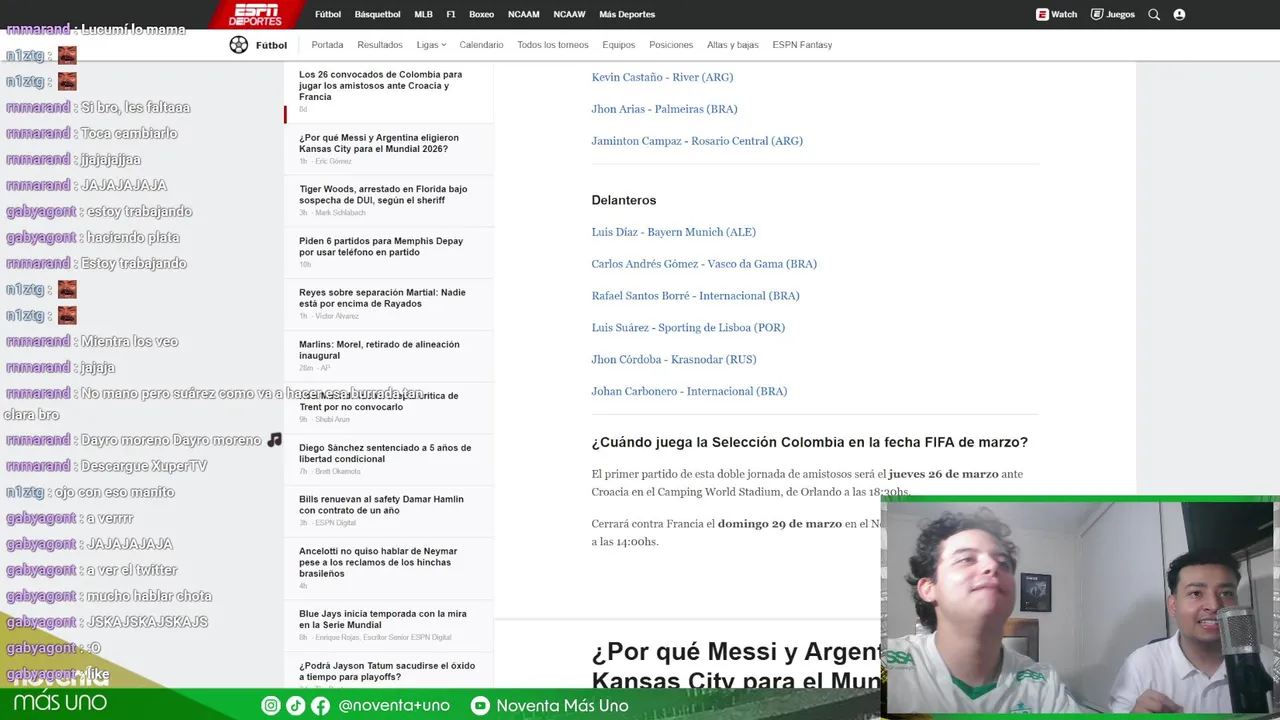The image size is (1280, 720).
Task: Open the Básquetbol top menu item
Action: point(377,15)
